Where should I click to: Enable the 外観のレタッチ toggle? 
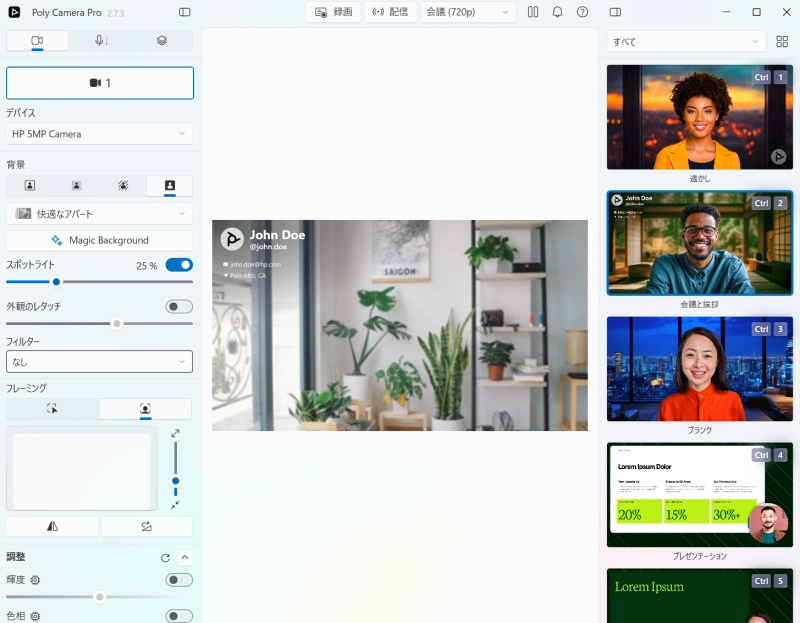[179, 307]
